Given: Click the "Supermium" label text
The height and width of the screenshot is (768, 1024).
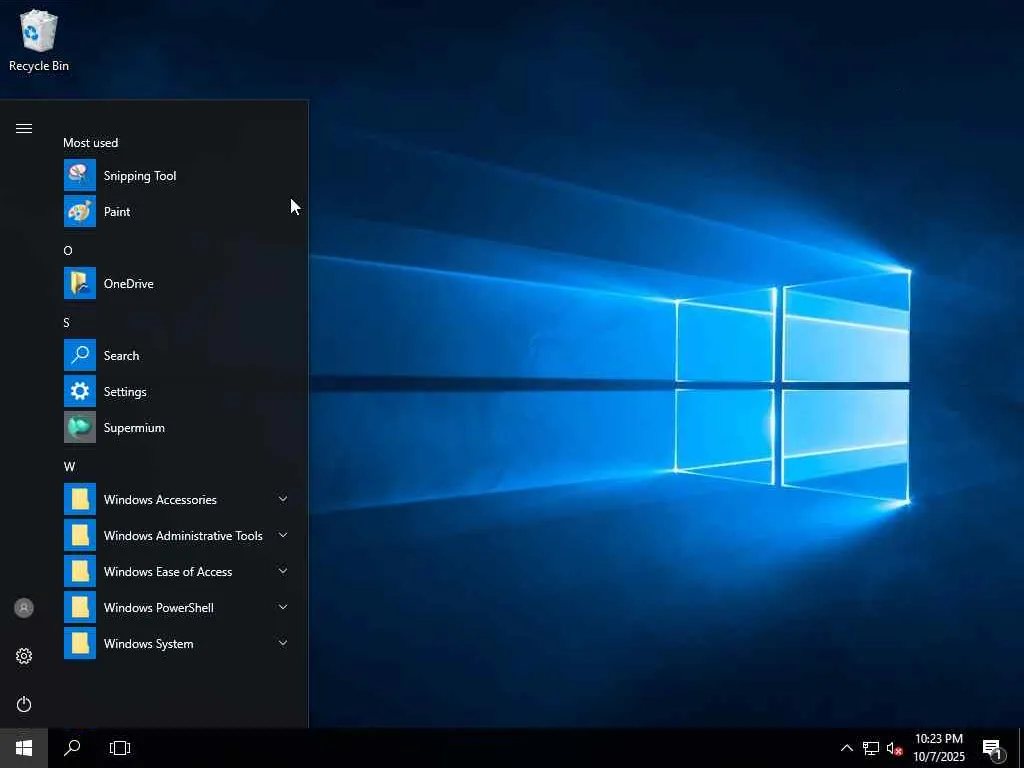Looking at the screenshot, I should click(x=134, y=428).
